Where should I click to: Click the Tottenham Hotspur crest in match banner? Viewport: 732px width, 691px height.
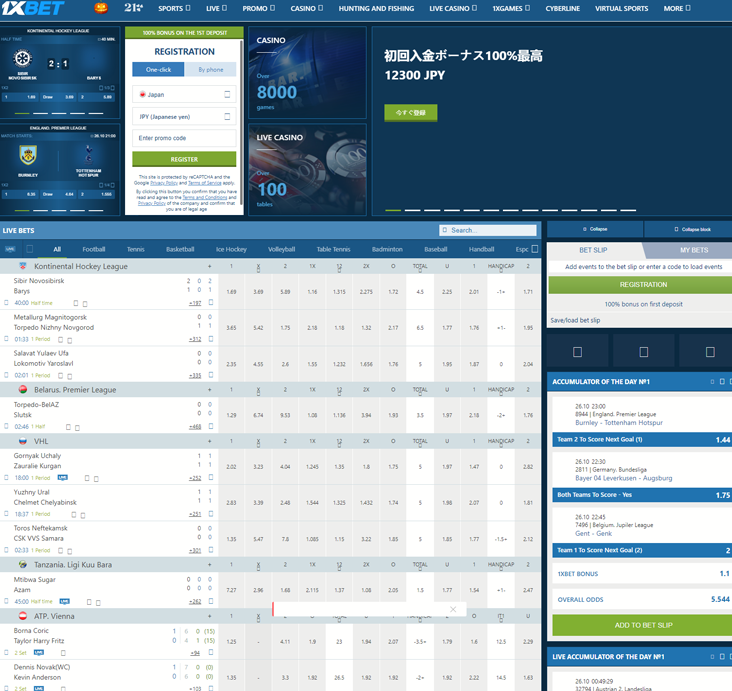pos(89,154)
